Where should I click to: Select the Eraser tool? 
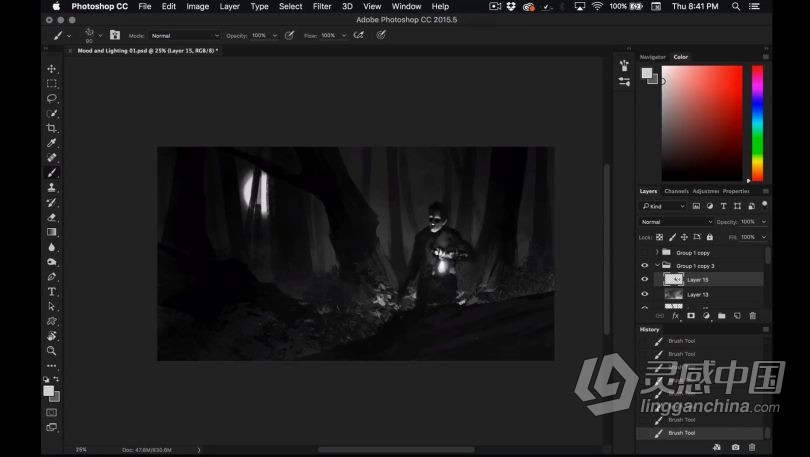click(x=52, y=217)
